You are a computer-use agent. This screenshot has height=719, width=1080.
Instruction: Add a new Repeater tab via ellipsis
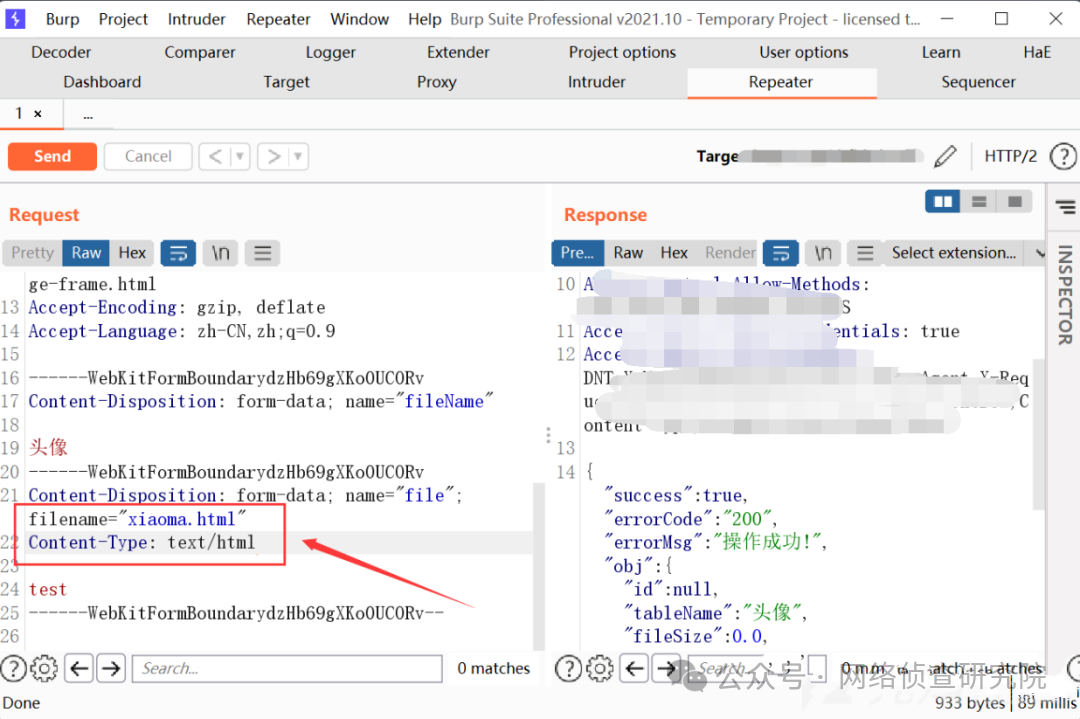(x=88, y=116)
